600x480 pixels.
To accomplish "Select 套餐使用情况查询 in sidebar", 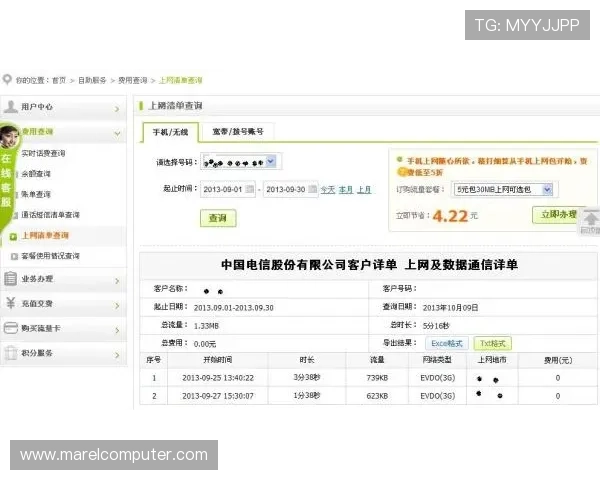I will coord(50,256).
